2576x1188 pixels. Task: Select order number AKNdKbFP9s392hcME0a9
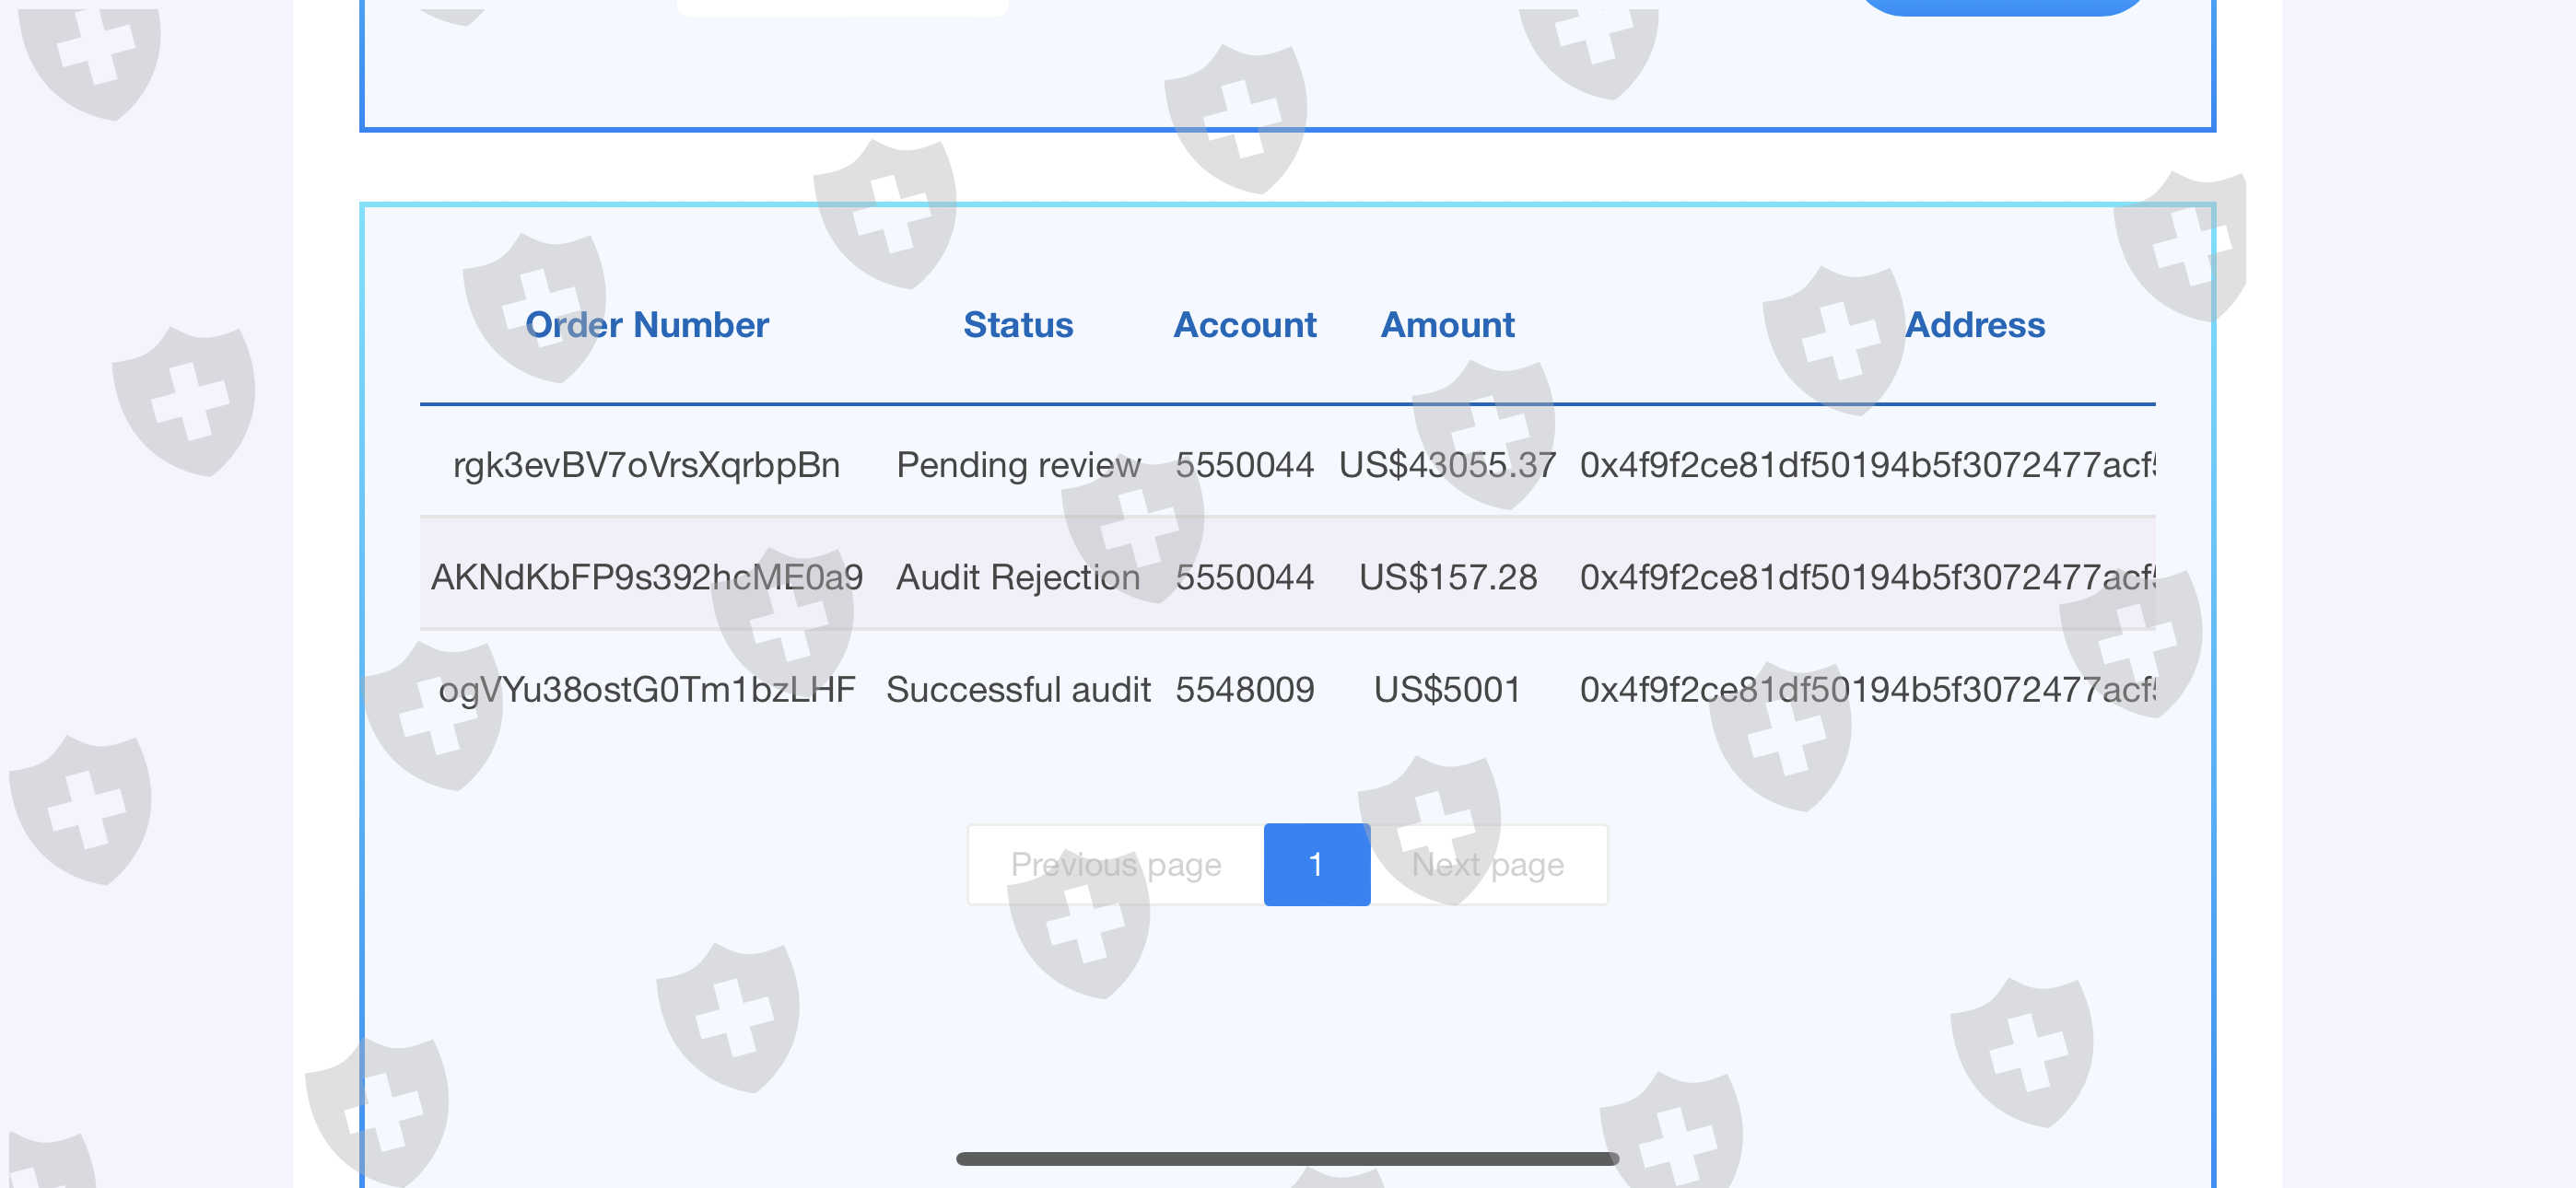click(x=646, y=577)
